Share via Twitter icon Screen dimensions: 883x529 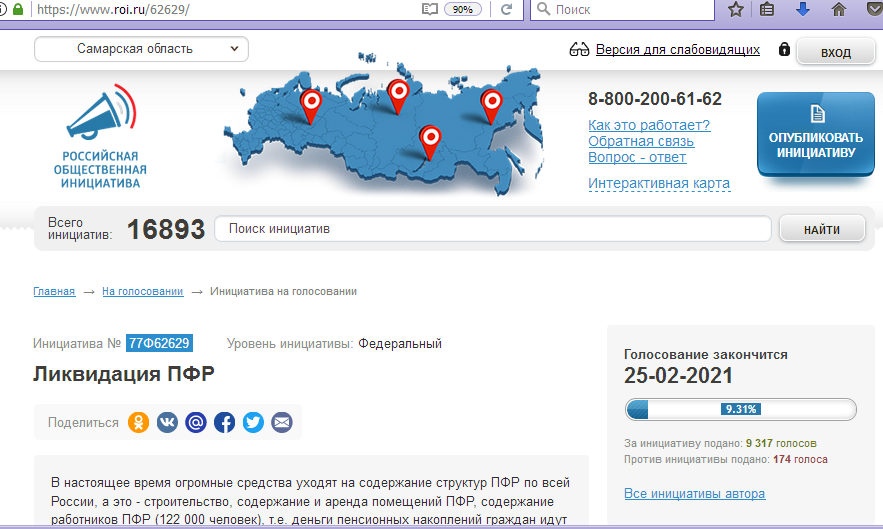tap(253, 422)
